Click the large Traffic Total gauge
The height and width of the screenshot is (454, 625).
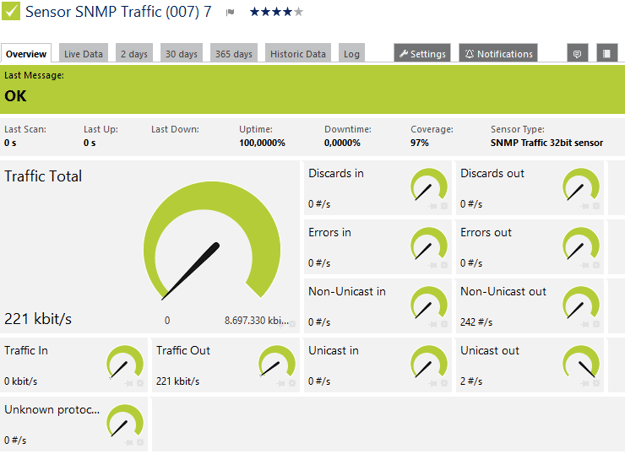tap(212, 241)
